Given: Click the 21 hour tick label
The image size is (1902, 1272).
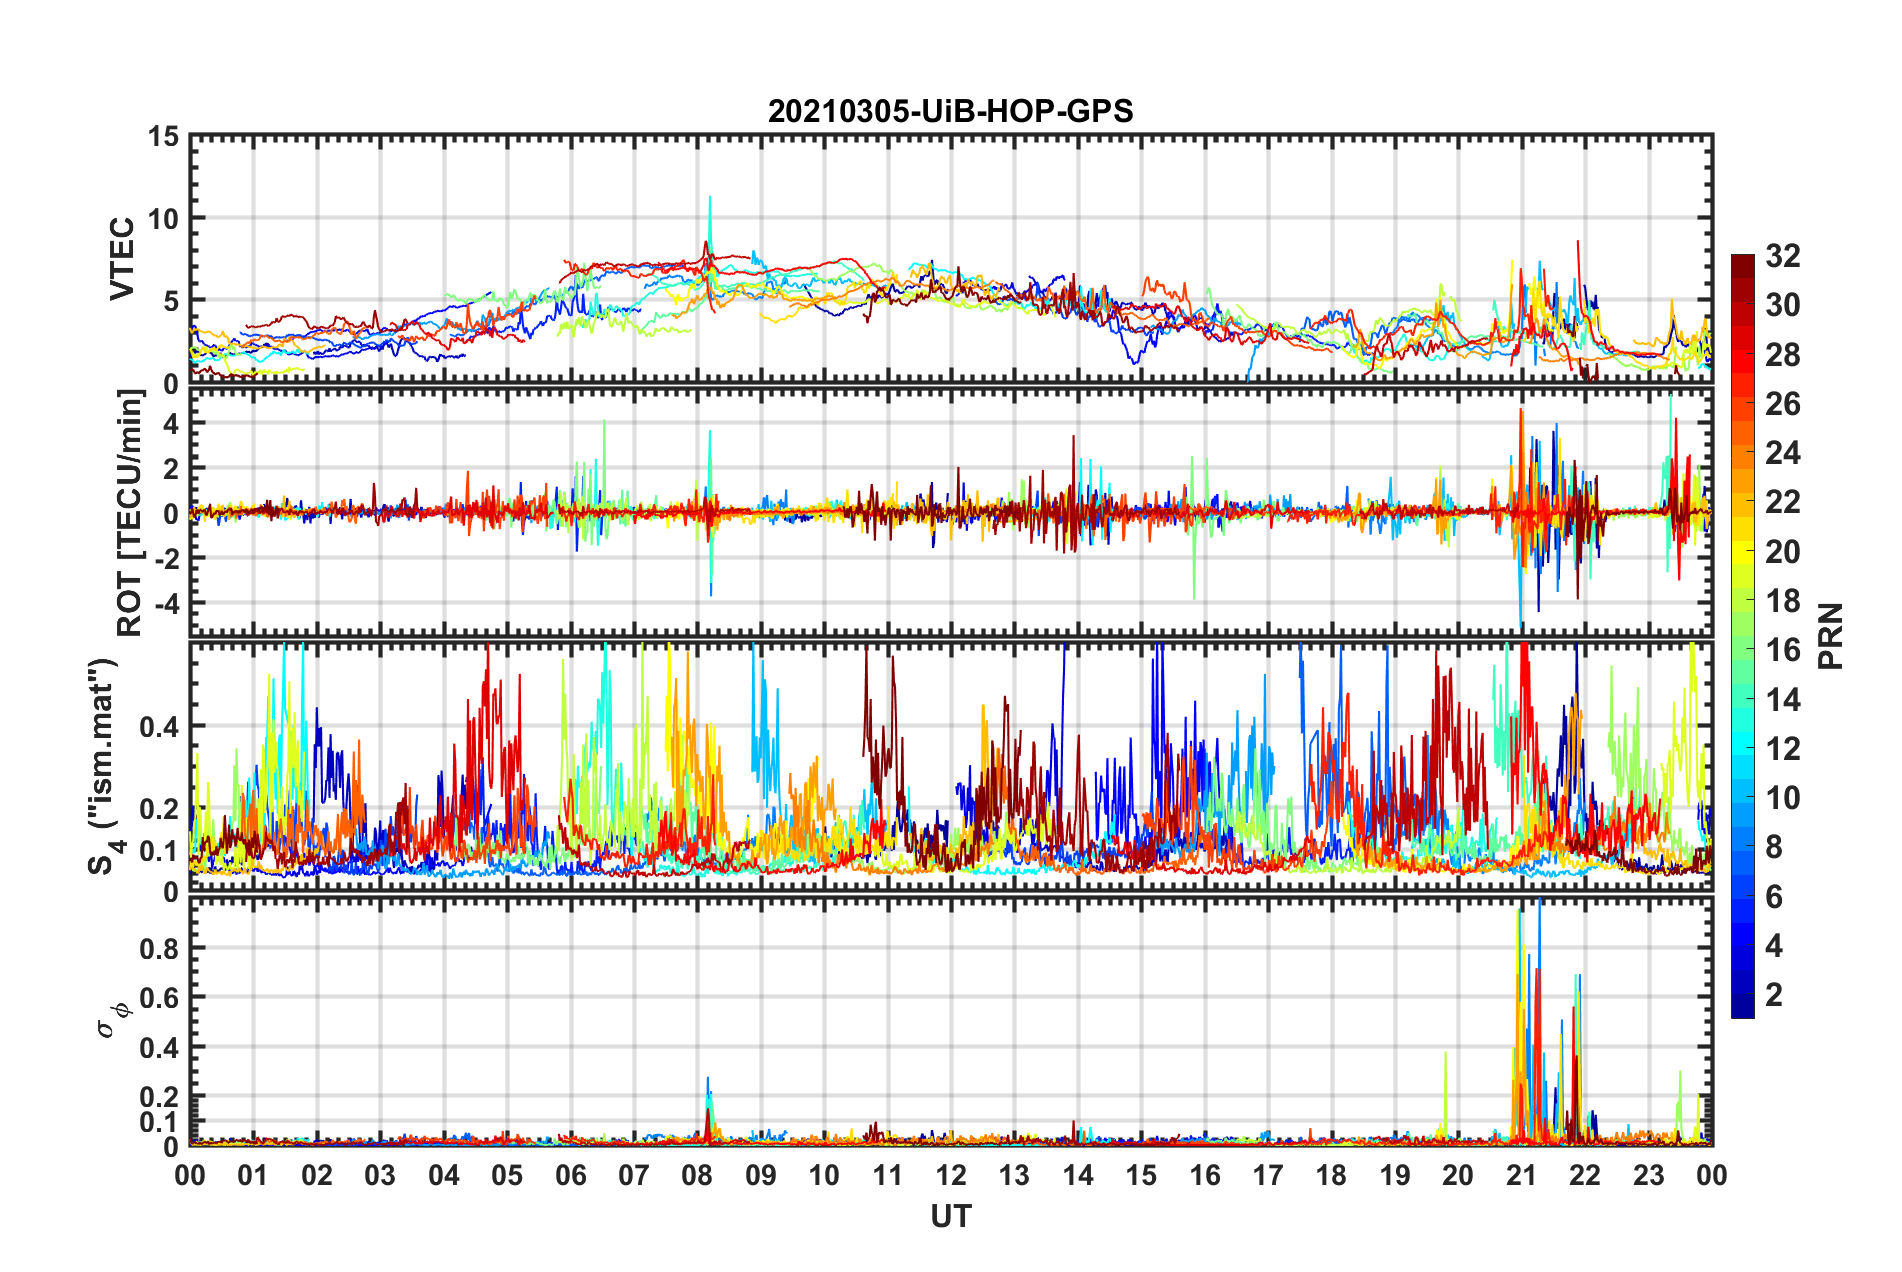Looking at the screenshot, I should point(1521,1176).
